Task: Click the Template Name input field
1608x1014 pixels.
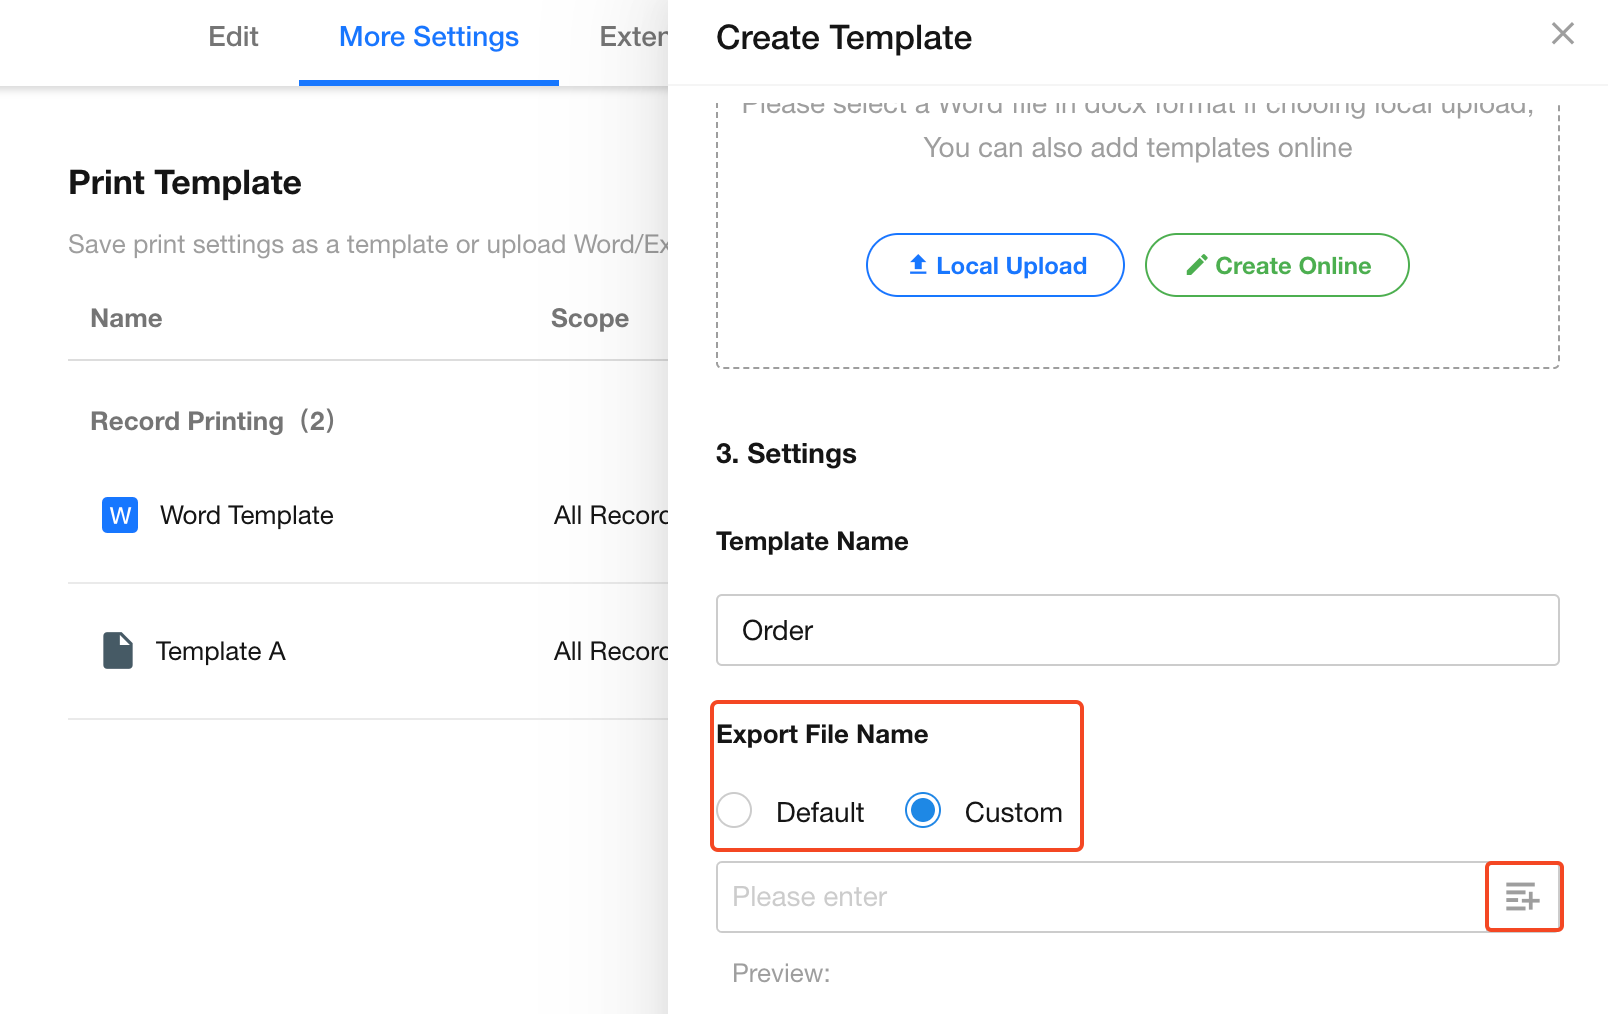Action: 1137,630
